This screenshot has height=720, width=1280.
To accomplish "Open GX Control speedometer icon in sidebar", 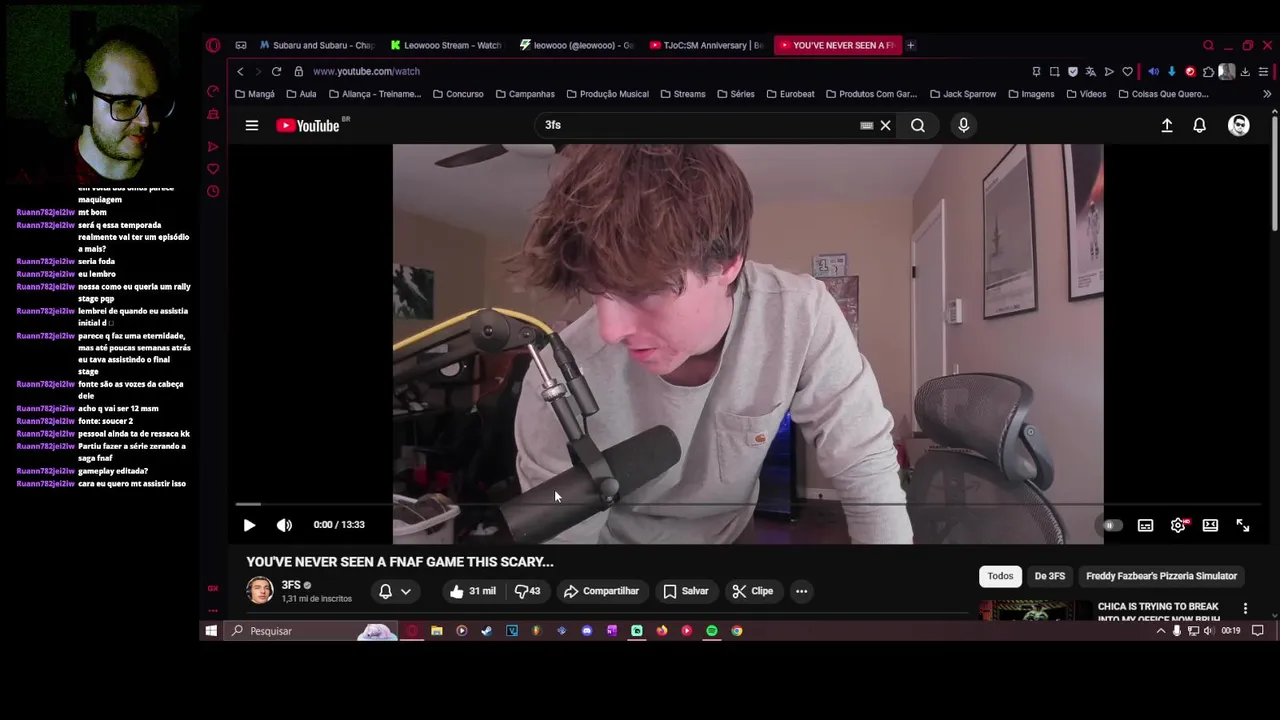I will click(213, 91).
